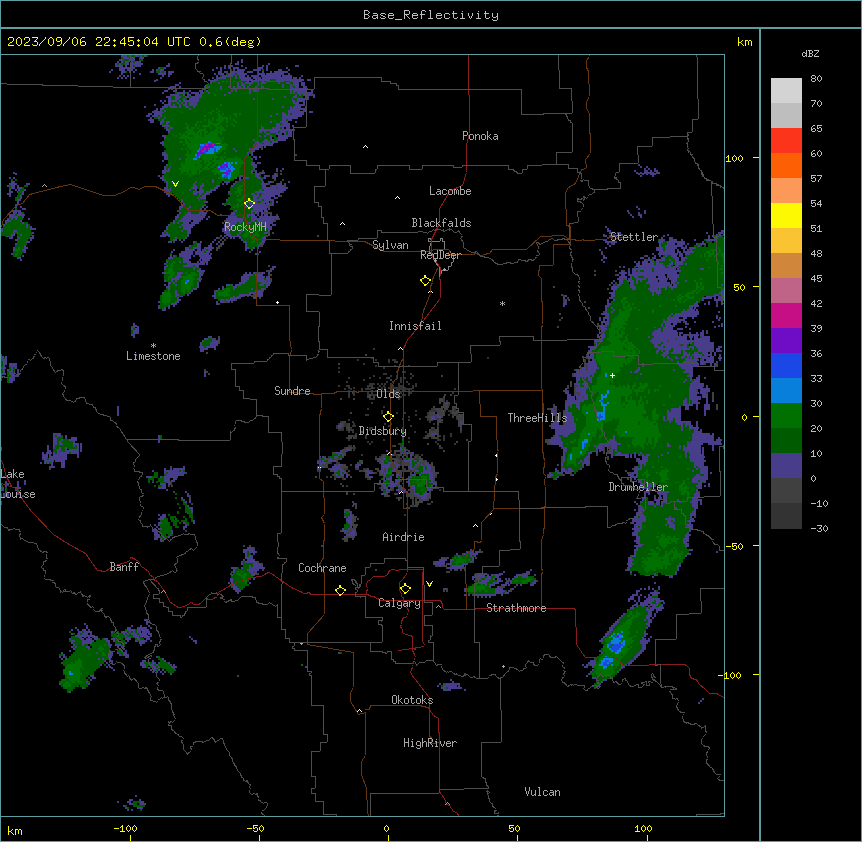Pick the red 65–60 dBZ legend swatch
Image resolution: width=862 pixels, height=842 pixels.
point(786,140)
